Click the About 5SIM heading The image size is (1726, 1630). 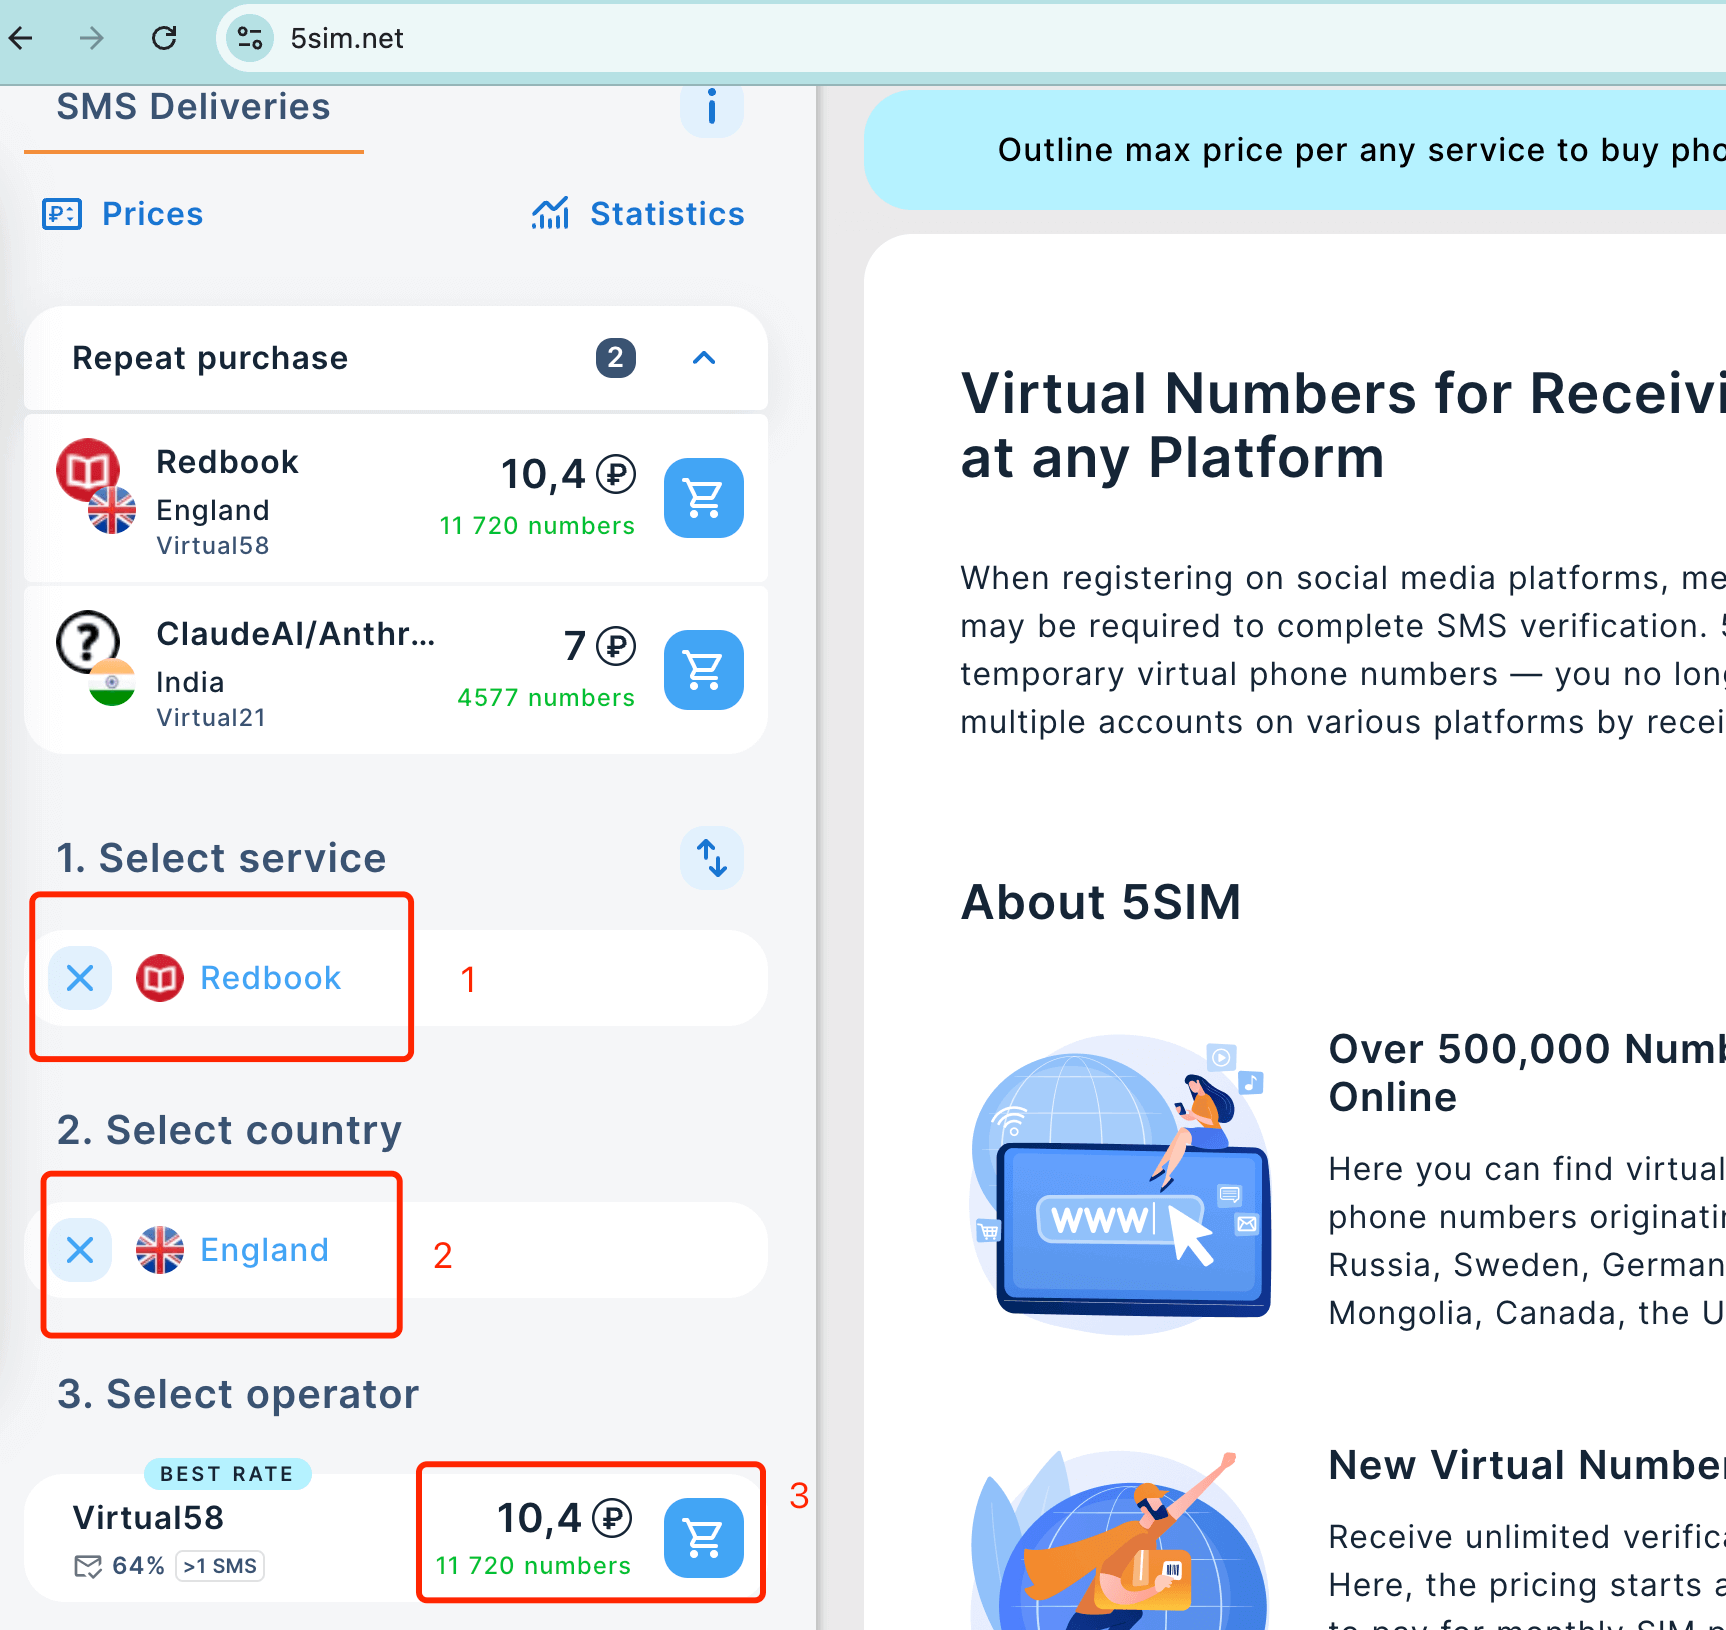[x=1101, y=902]
